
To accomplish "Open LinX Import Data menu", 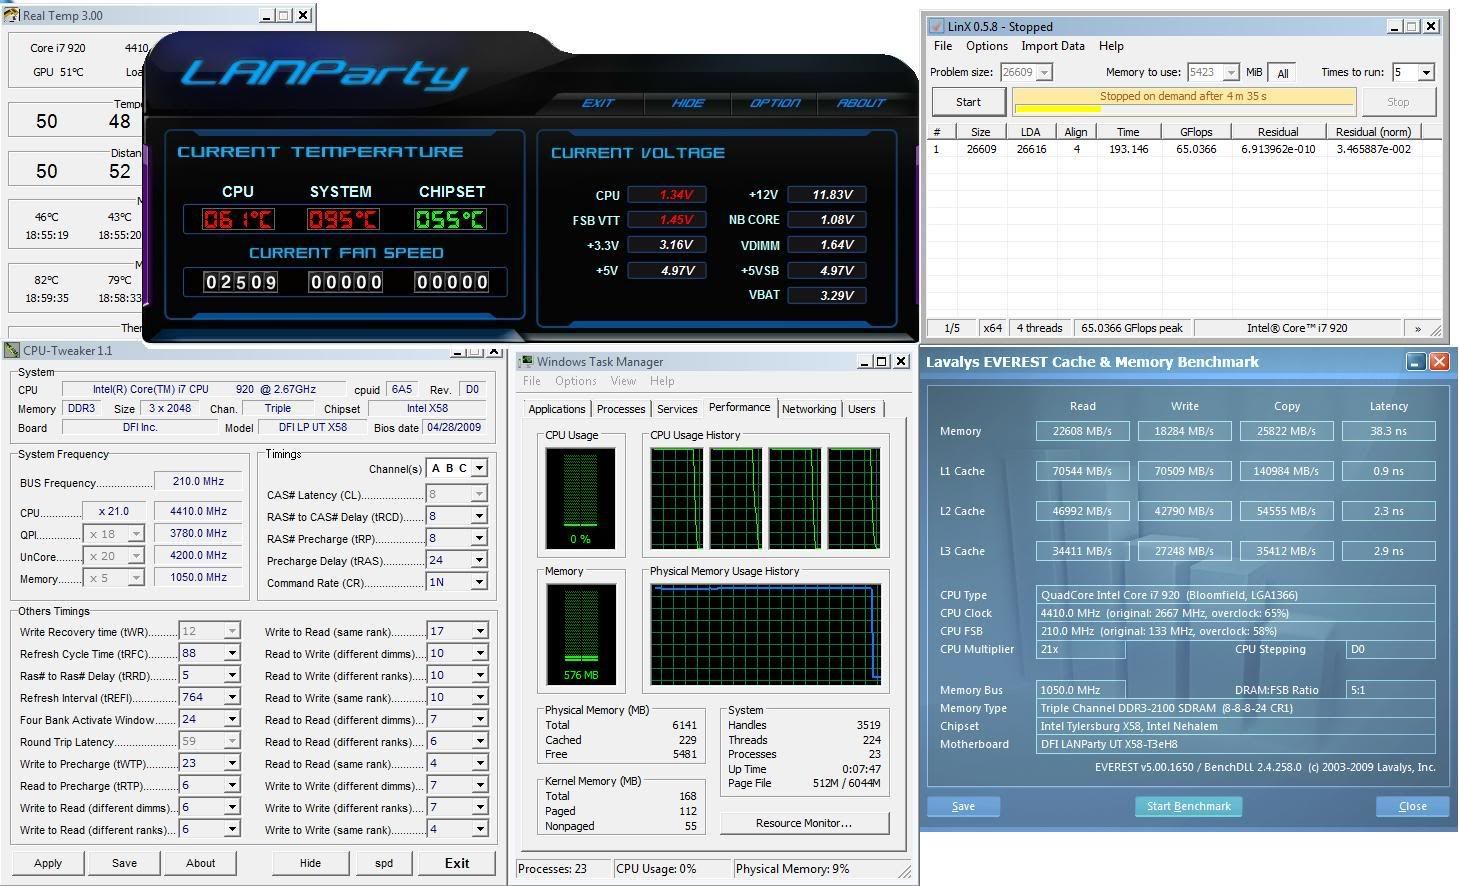I will pyautogui.click(x=1053, y=46).
